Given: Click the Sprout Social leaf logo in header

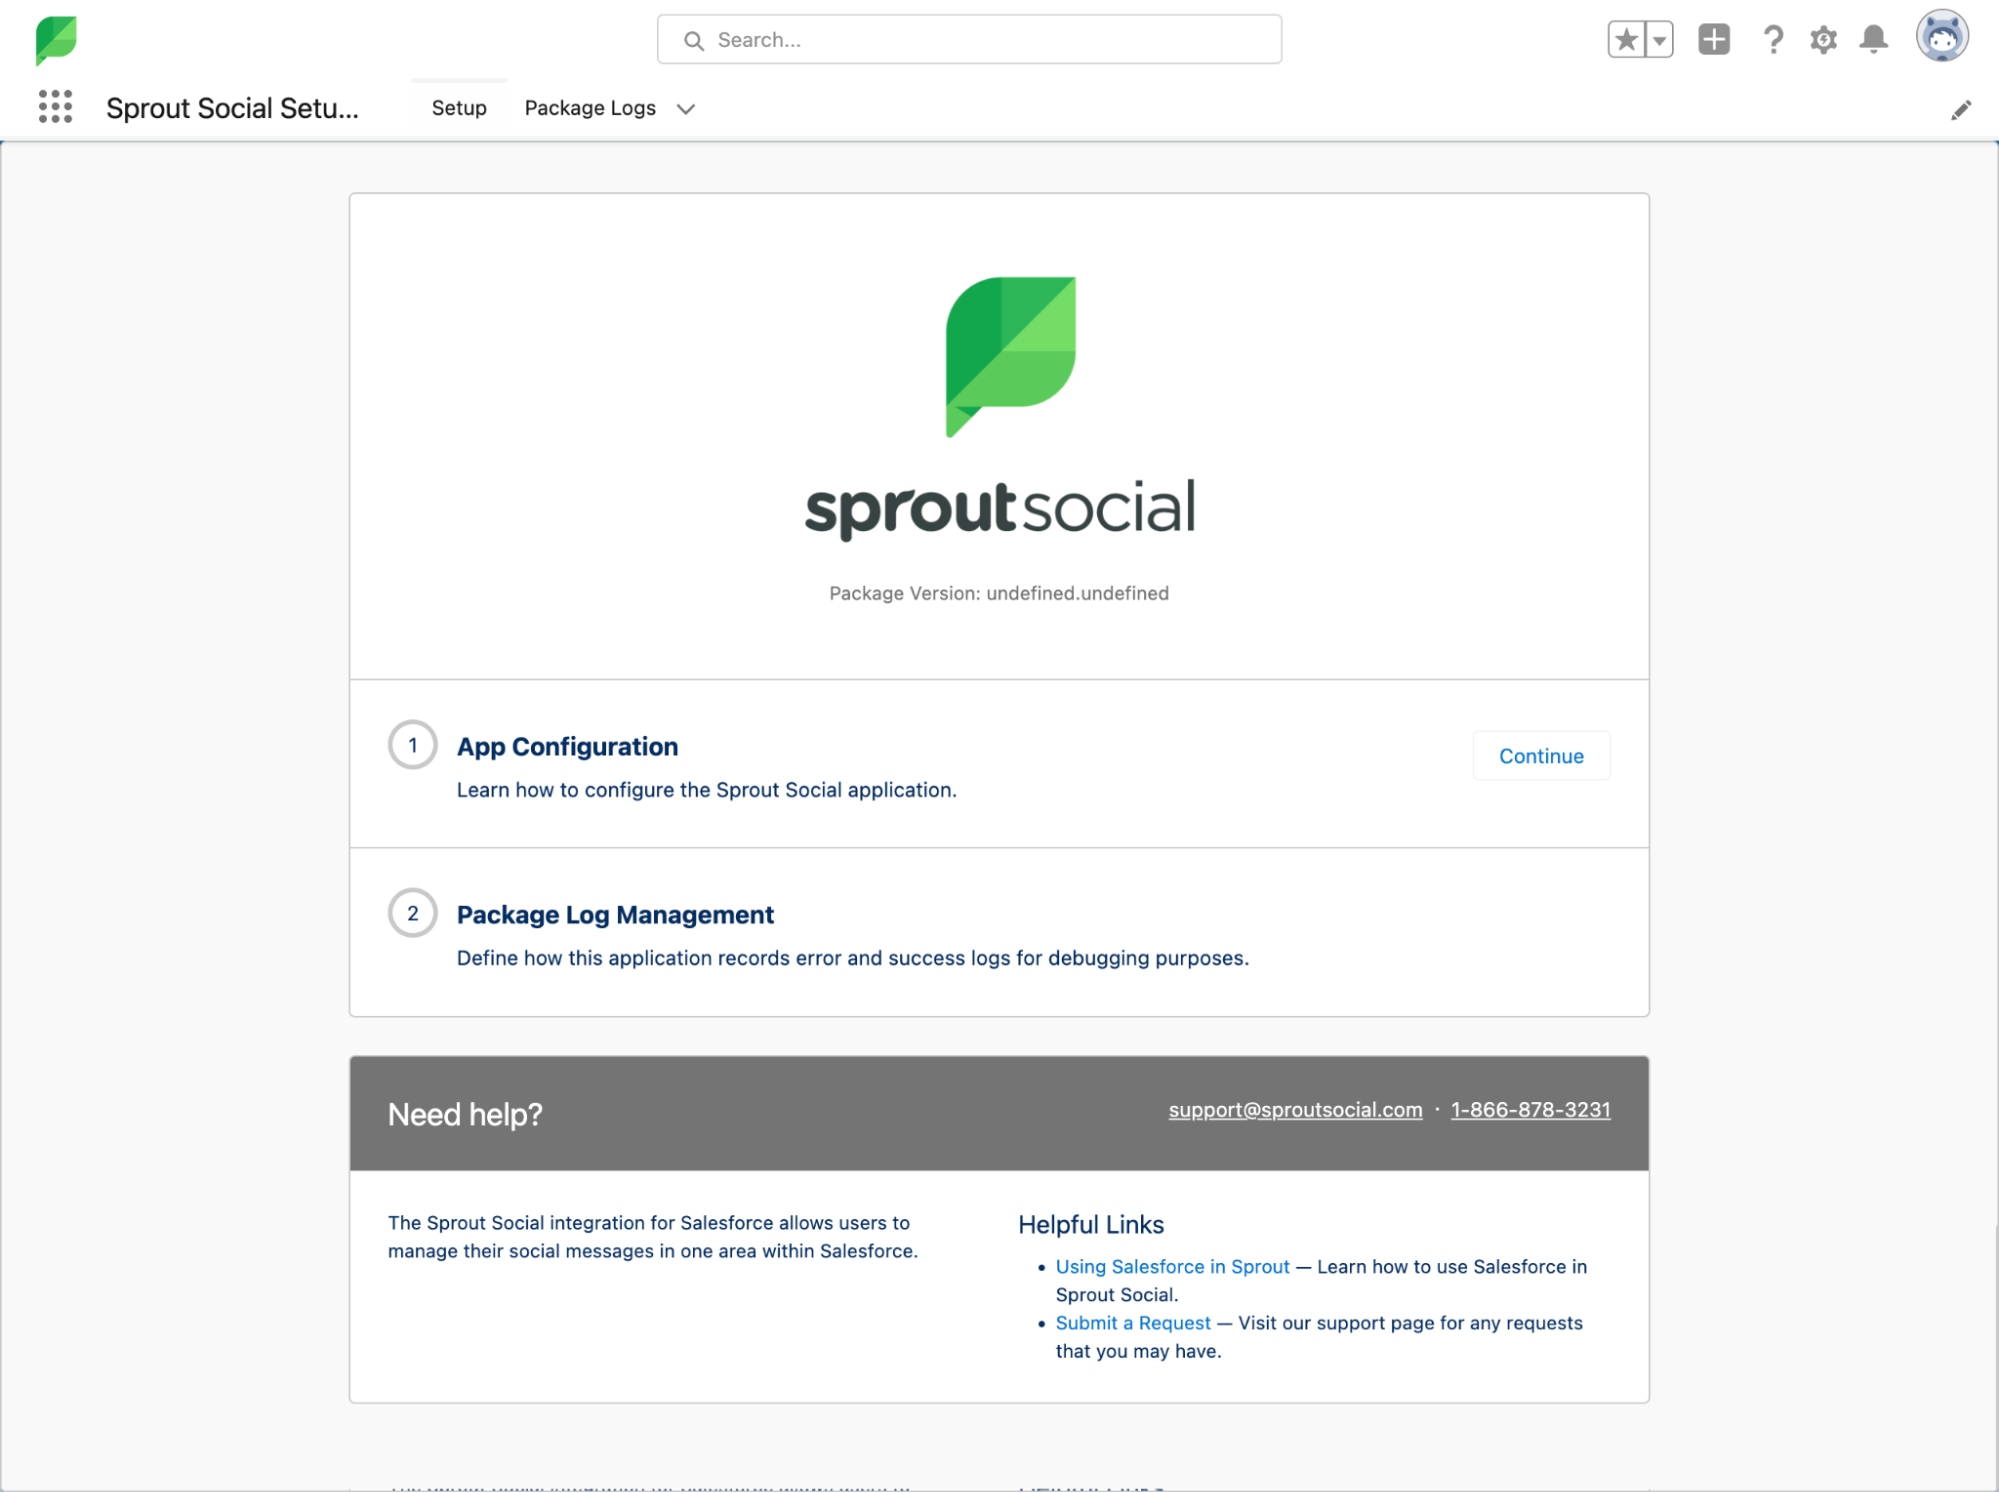Looking at the screenshot, I should click(x=56, y=40).
